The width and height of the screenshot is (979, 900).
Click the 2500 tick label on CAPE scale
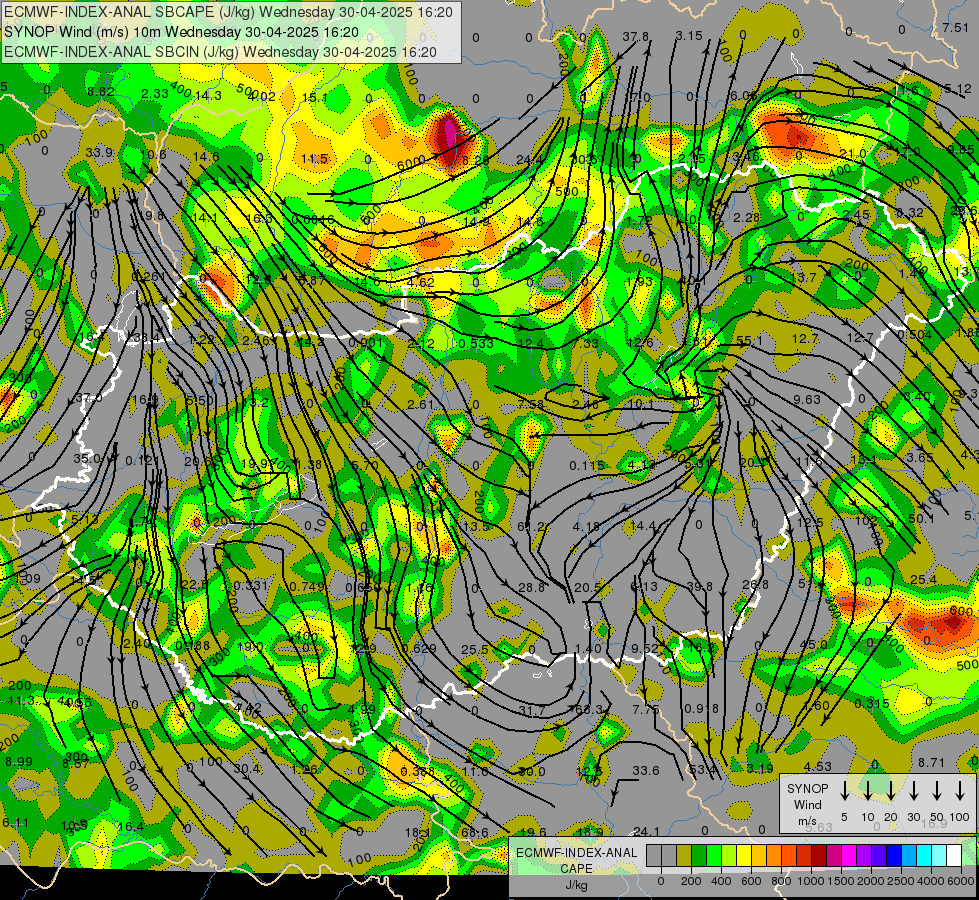click(901, 881)
